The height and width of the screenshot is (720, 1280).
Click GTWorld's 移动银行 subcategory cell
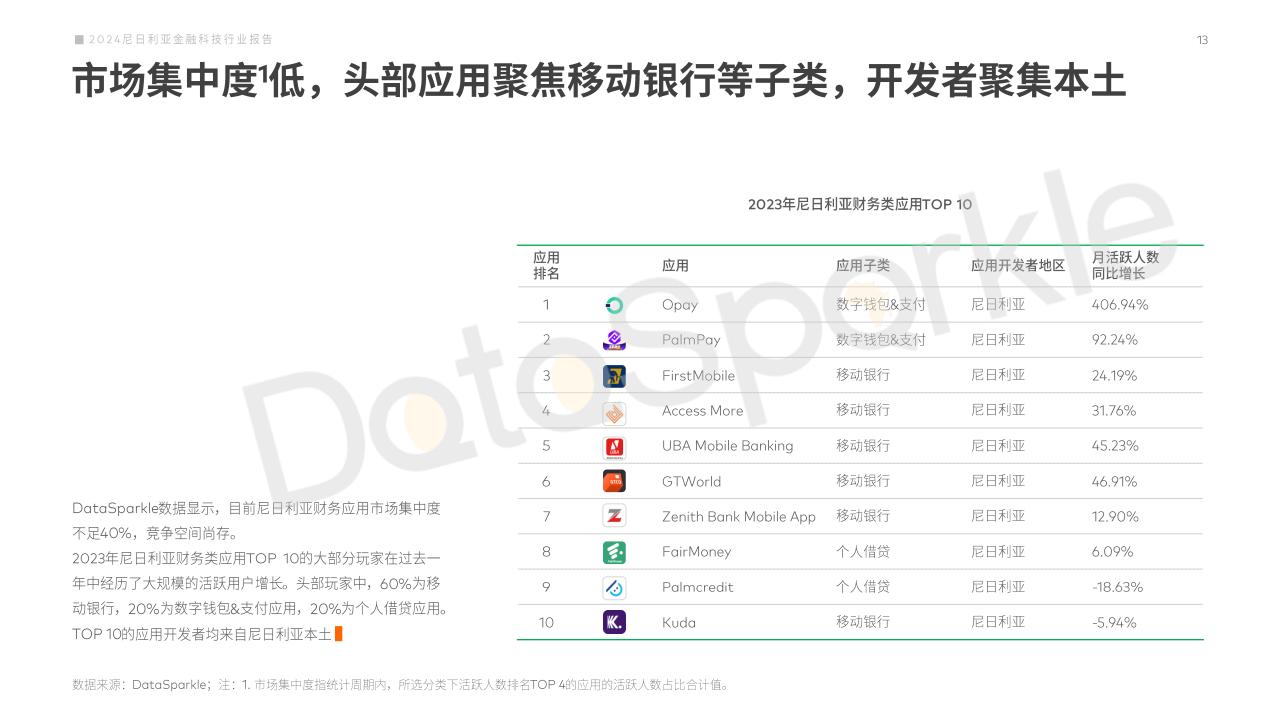pos(863,481)
